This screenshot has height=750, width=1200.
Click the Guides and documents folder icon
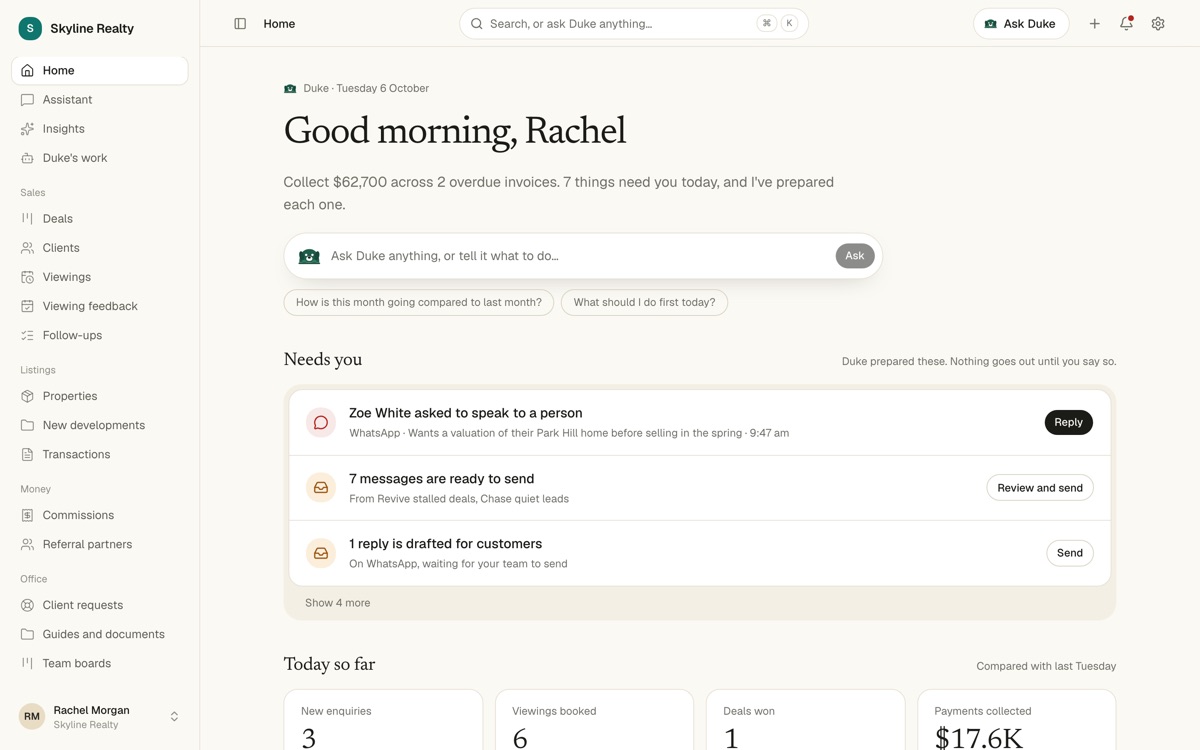click(x=27, y=634)
